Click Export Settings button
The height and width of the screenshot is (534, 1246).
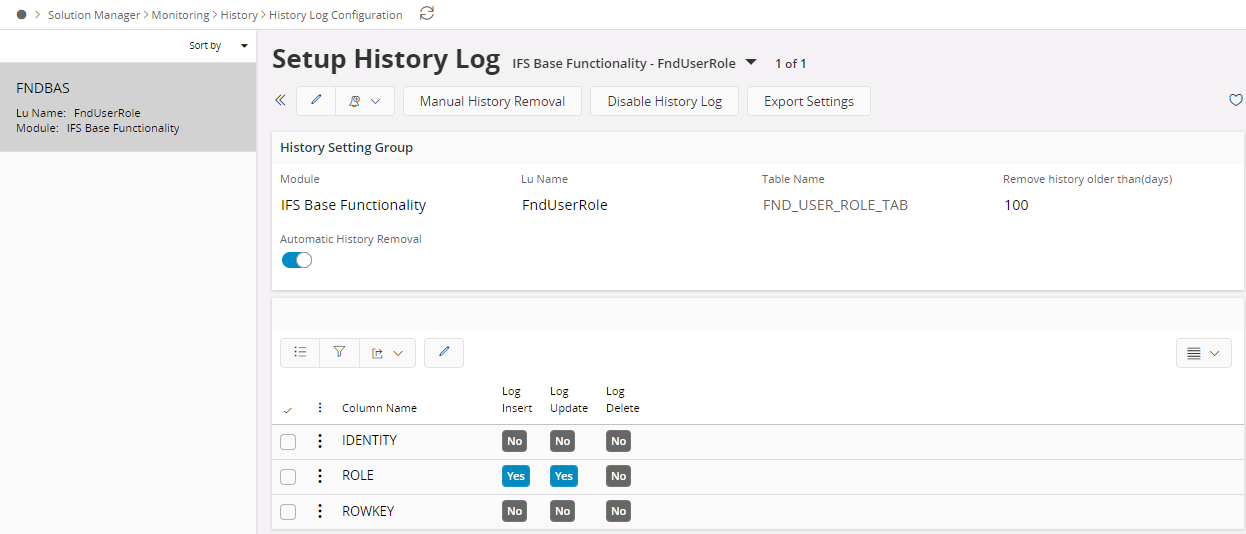(809, 101)
